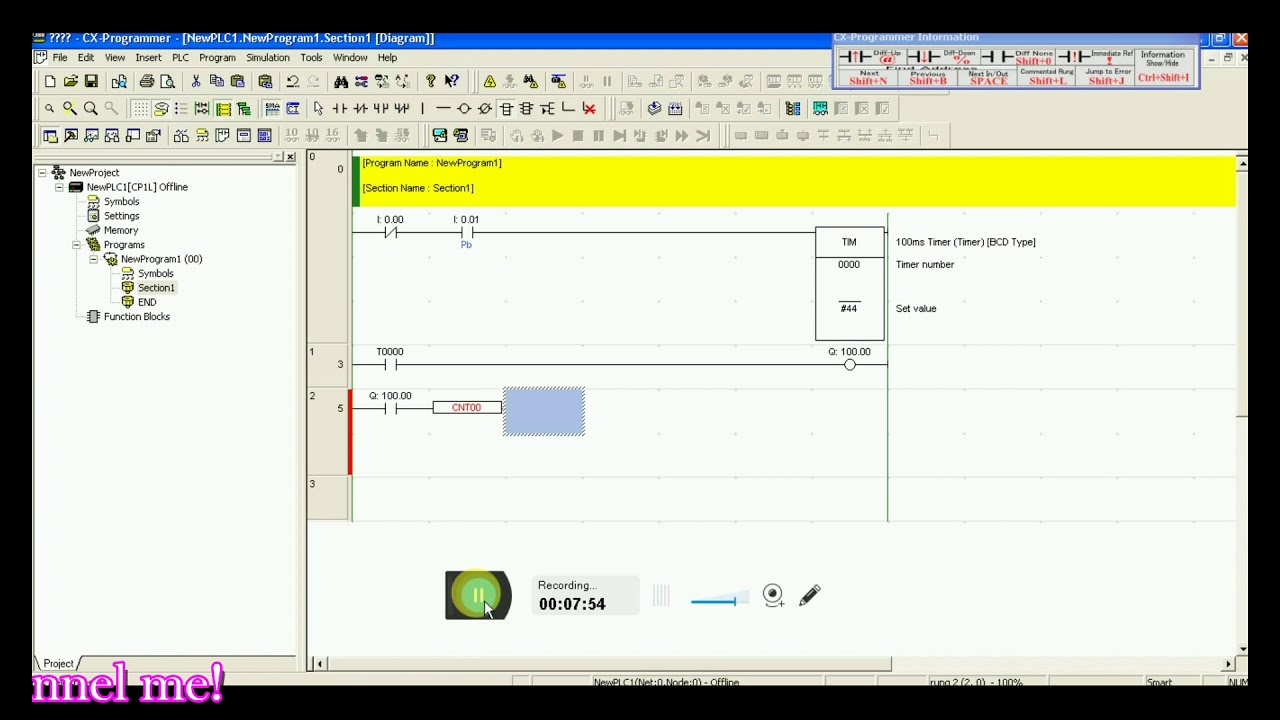Image resolution: width=1280 pixels, height=720 pixels.
Task: Insert a new closed coil from toolbar
Action: [x=485, y=108]
